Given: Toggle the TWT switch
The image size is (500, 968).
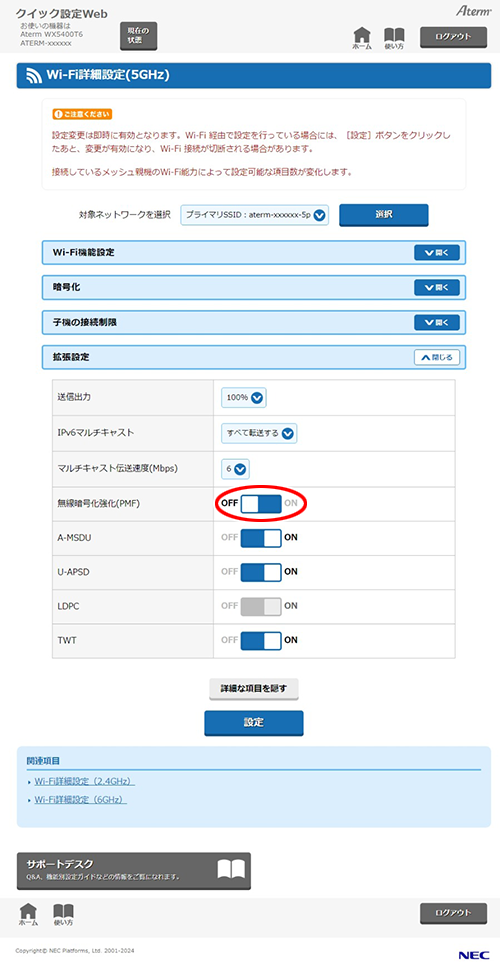Looking at the screenshot, I should (x=260, y=640).
